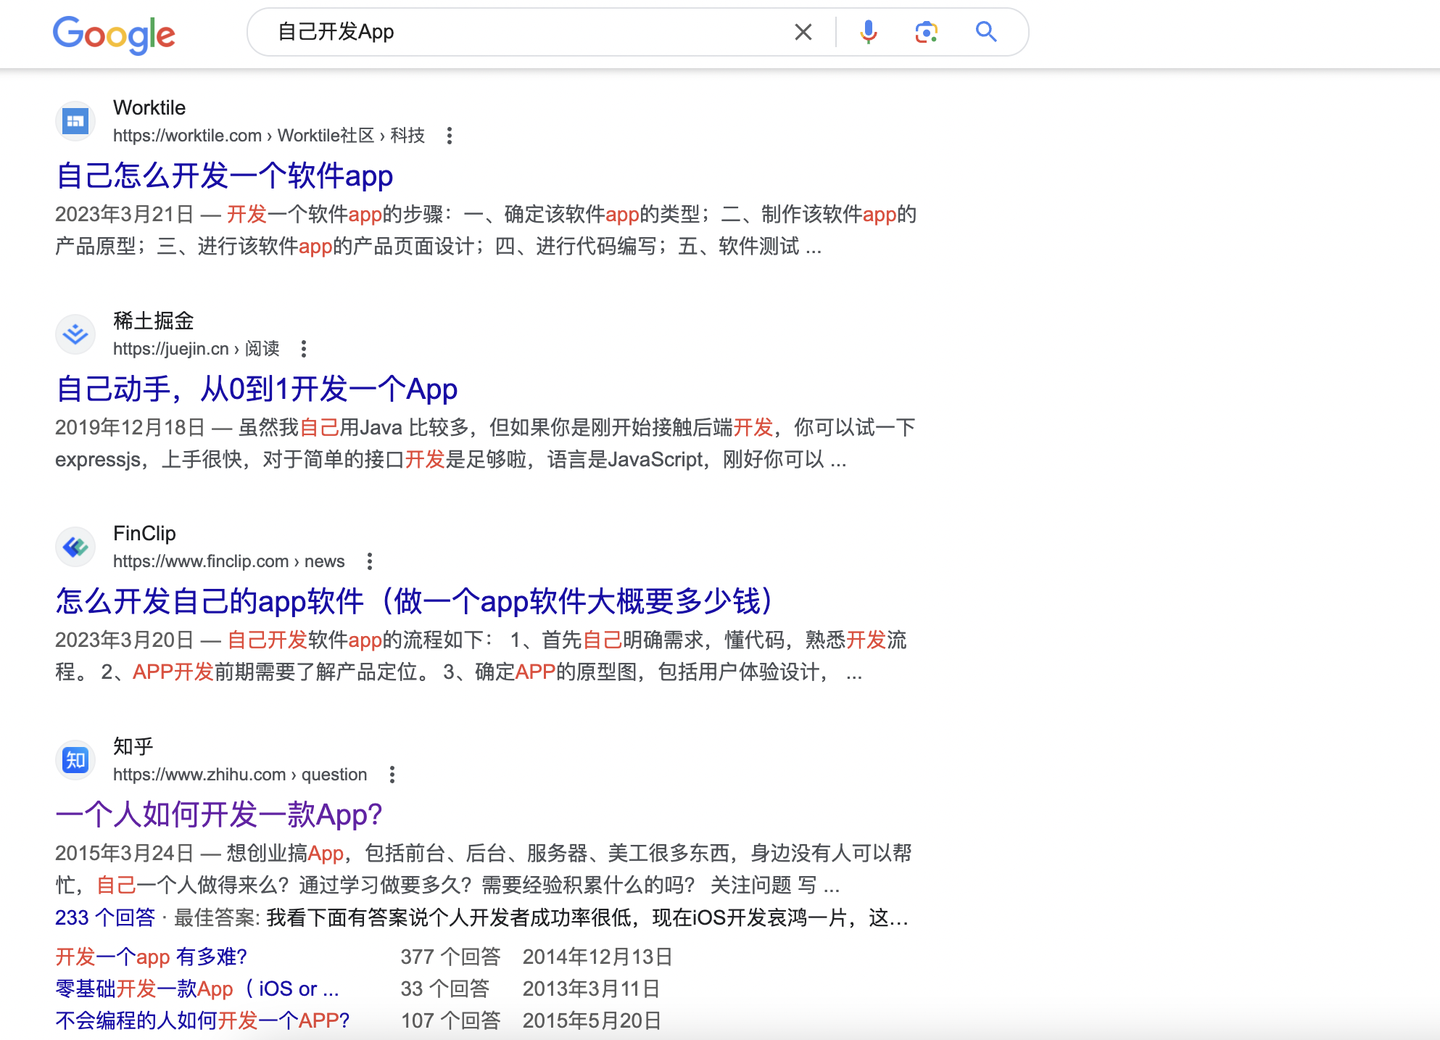Click URL https://www.finclip.com › news
Screen dimensions: 1440x1040
point(229,562)
